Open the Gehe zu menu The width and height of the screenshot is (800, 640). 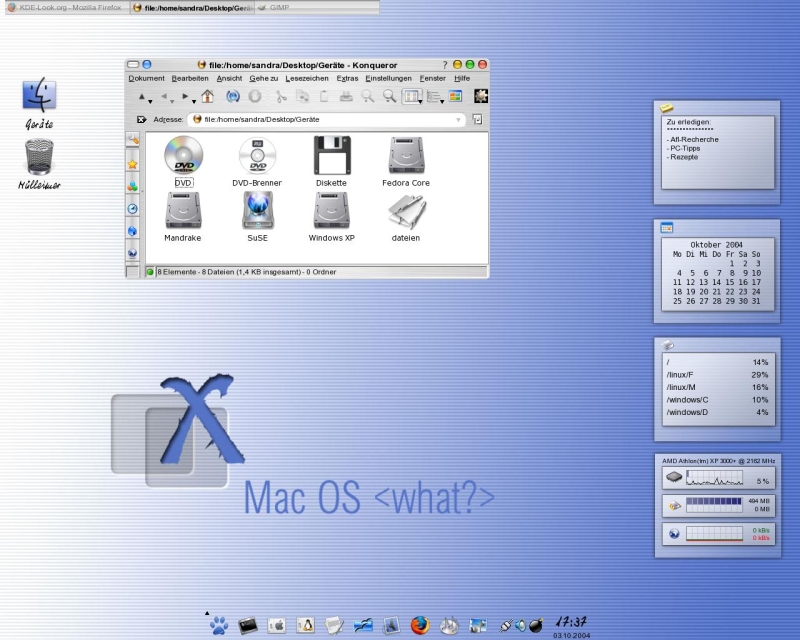pos(263,78)
